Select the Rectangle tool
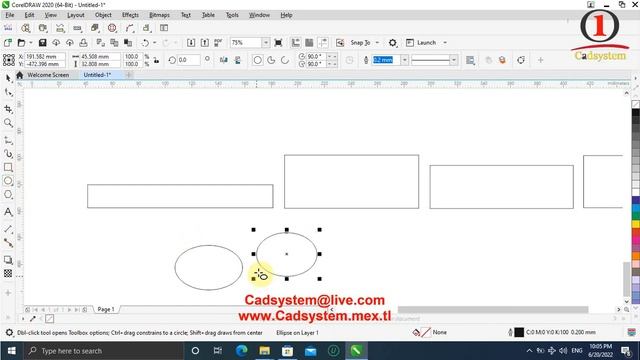The image size is (640, 360). pos(8,167)
